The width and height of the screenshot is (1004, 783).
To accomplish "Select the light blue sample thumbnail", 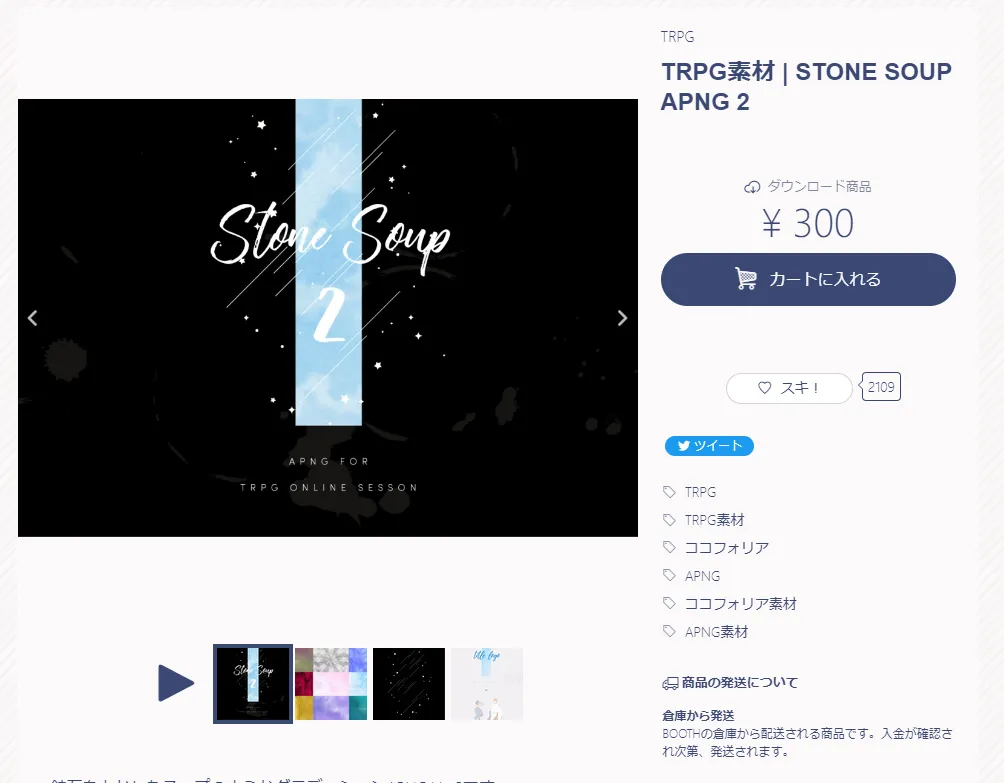I will [x=487, y=684].
